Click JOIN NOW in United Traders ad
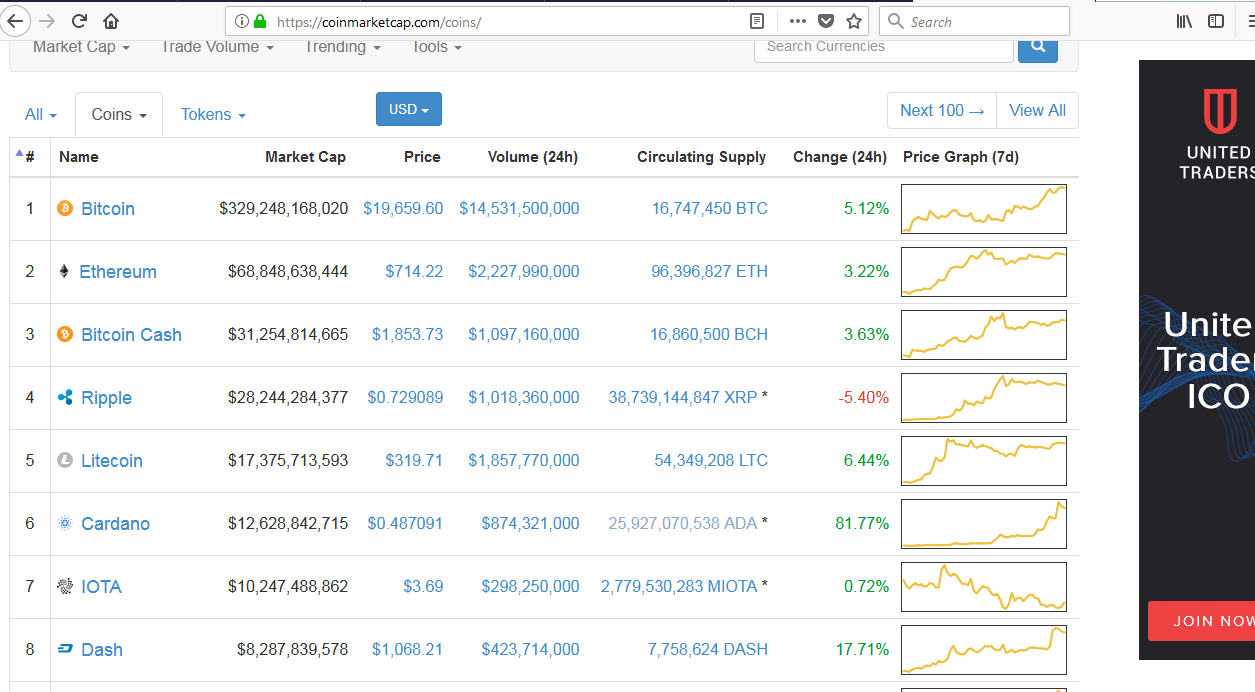This screenshot has height=692, width=1255. [x=1202, y=621]
